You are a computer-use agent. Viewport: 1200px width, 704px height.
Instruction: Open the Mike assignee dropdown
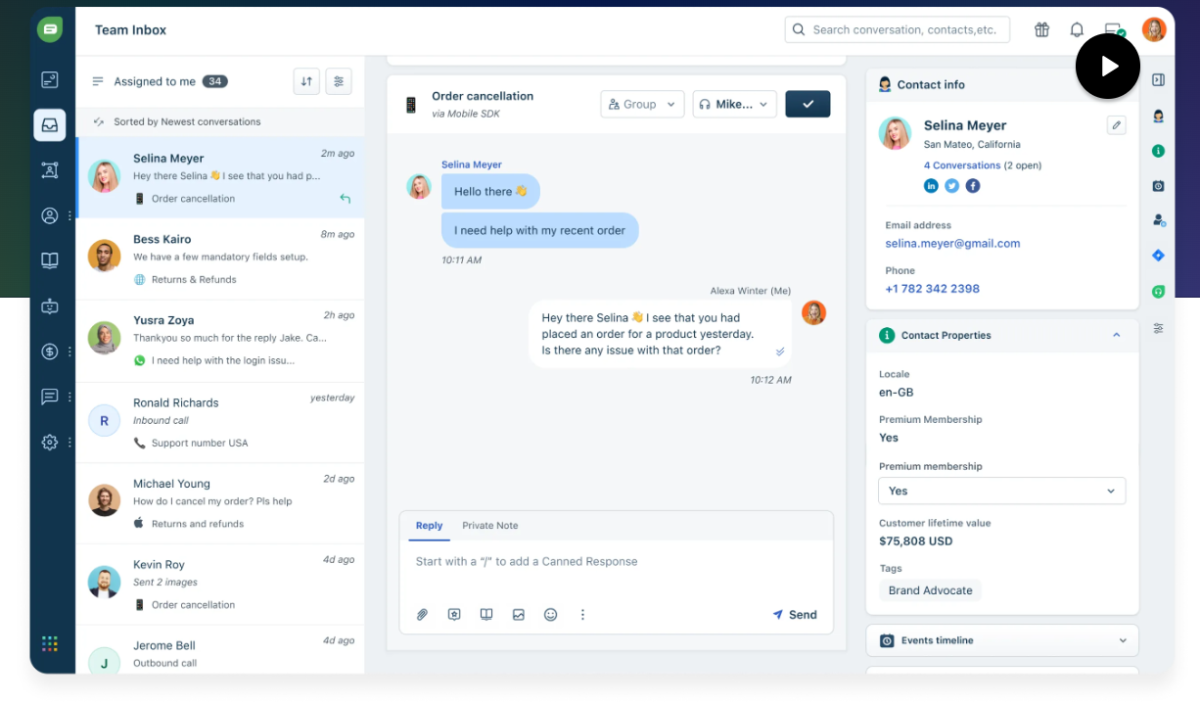(734, 103)
